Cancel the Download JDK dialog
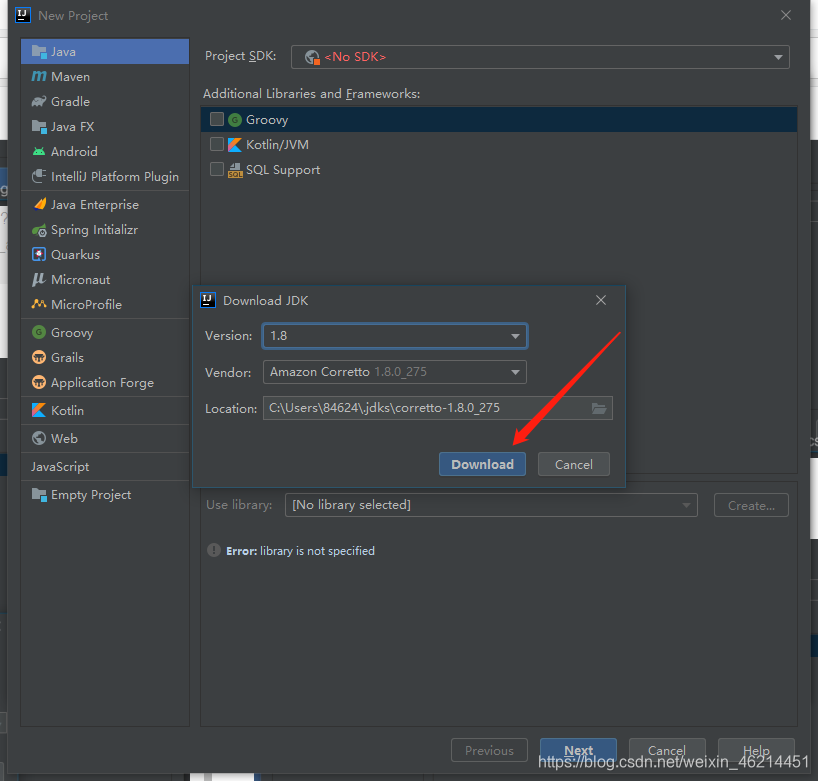 [573, 464]
